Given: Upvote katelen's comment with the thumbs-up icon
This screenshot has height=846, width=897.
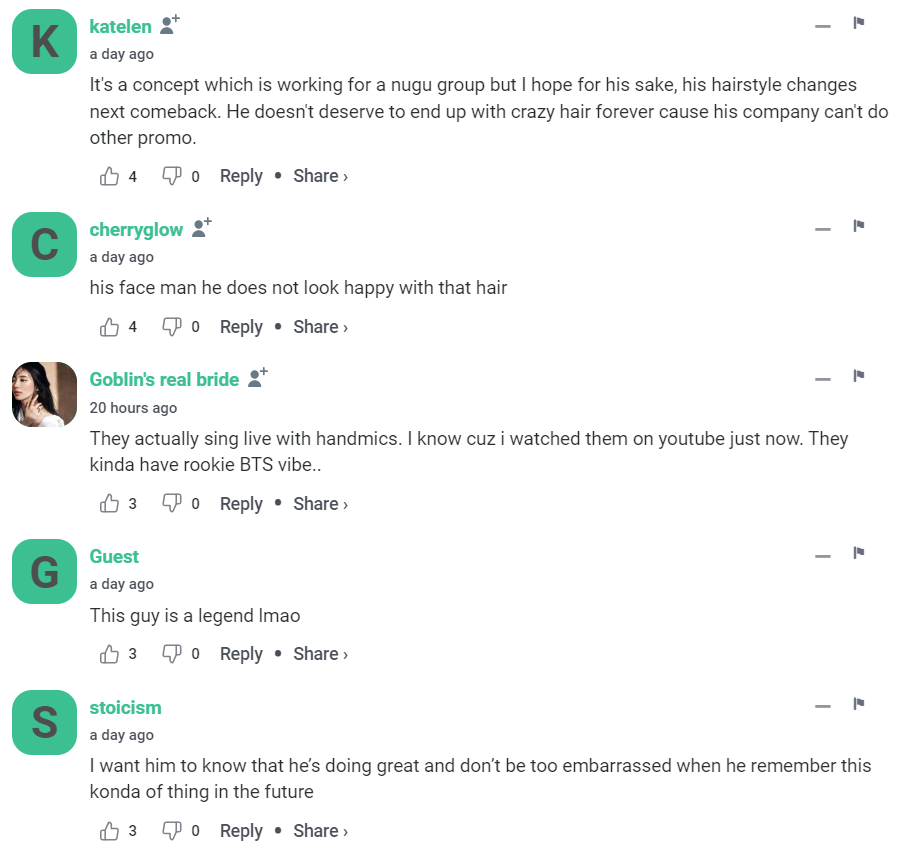Looking at the screenshot, I should pyautogui.click(x=110, y=177).
